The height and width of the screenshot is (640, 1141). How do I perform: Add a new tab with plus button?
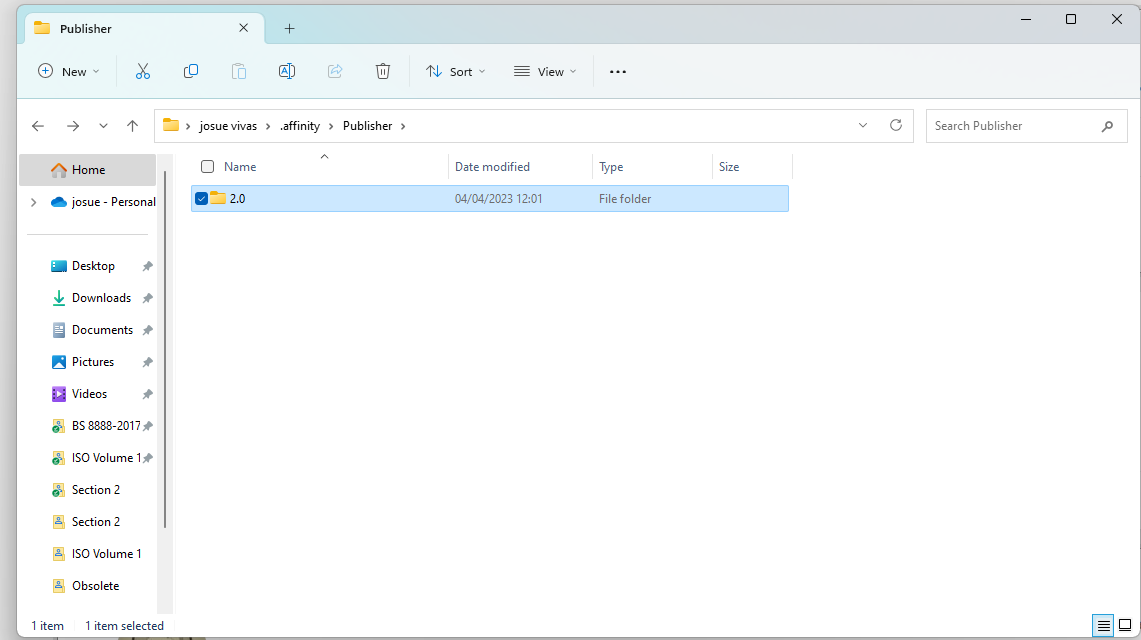[289, 29]
